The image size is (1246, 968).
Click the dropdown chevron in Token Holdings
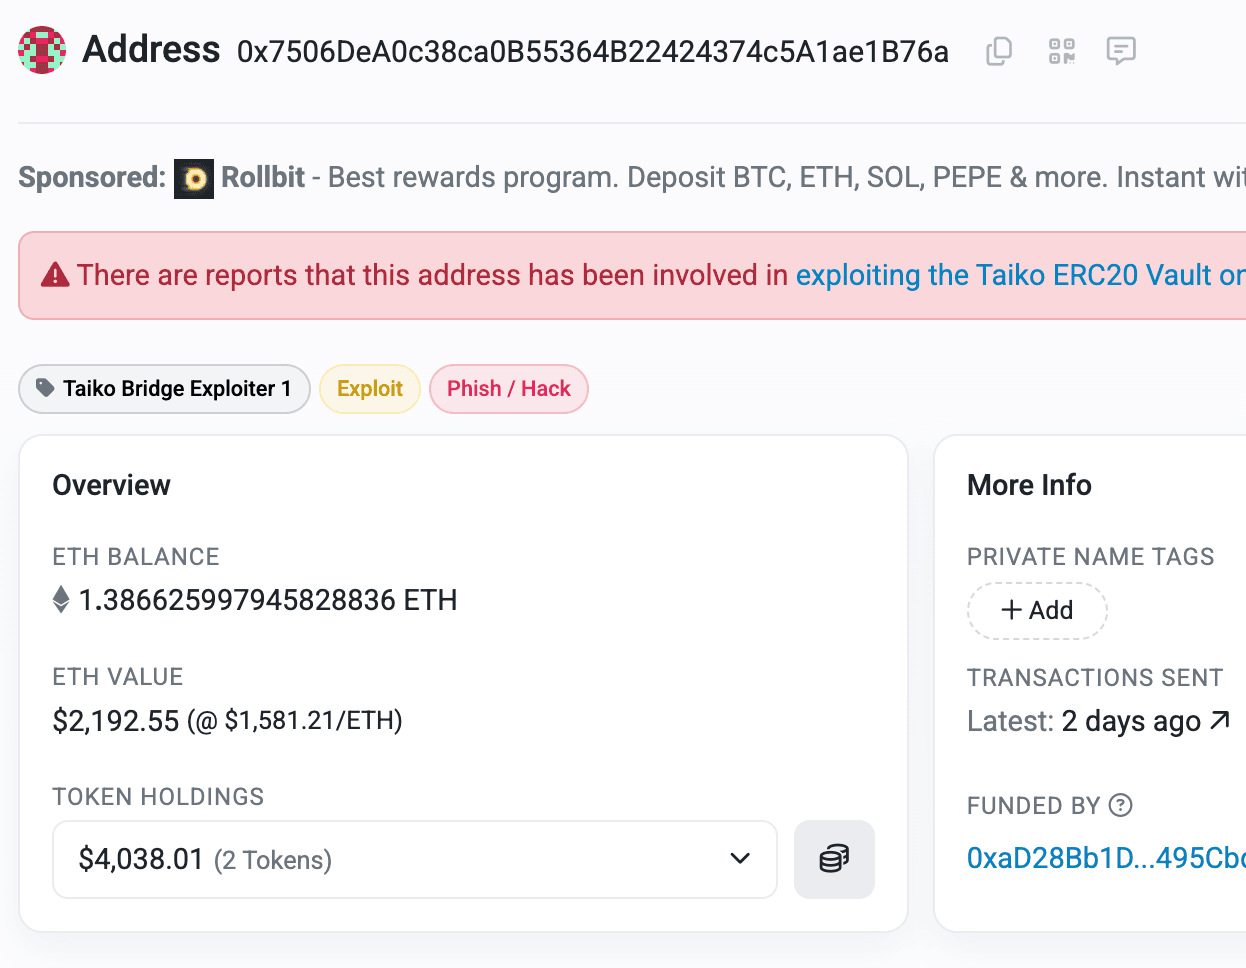pos(740,859)
